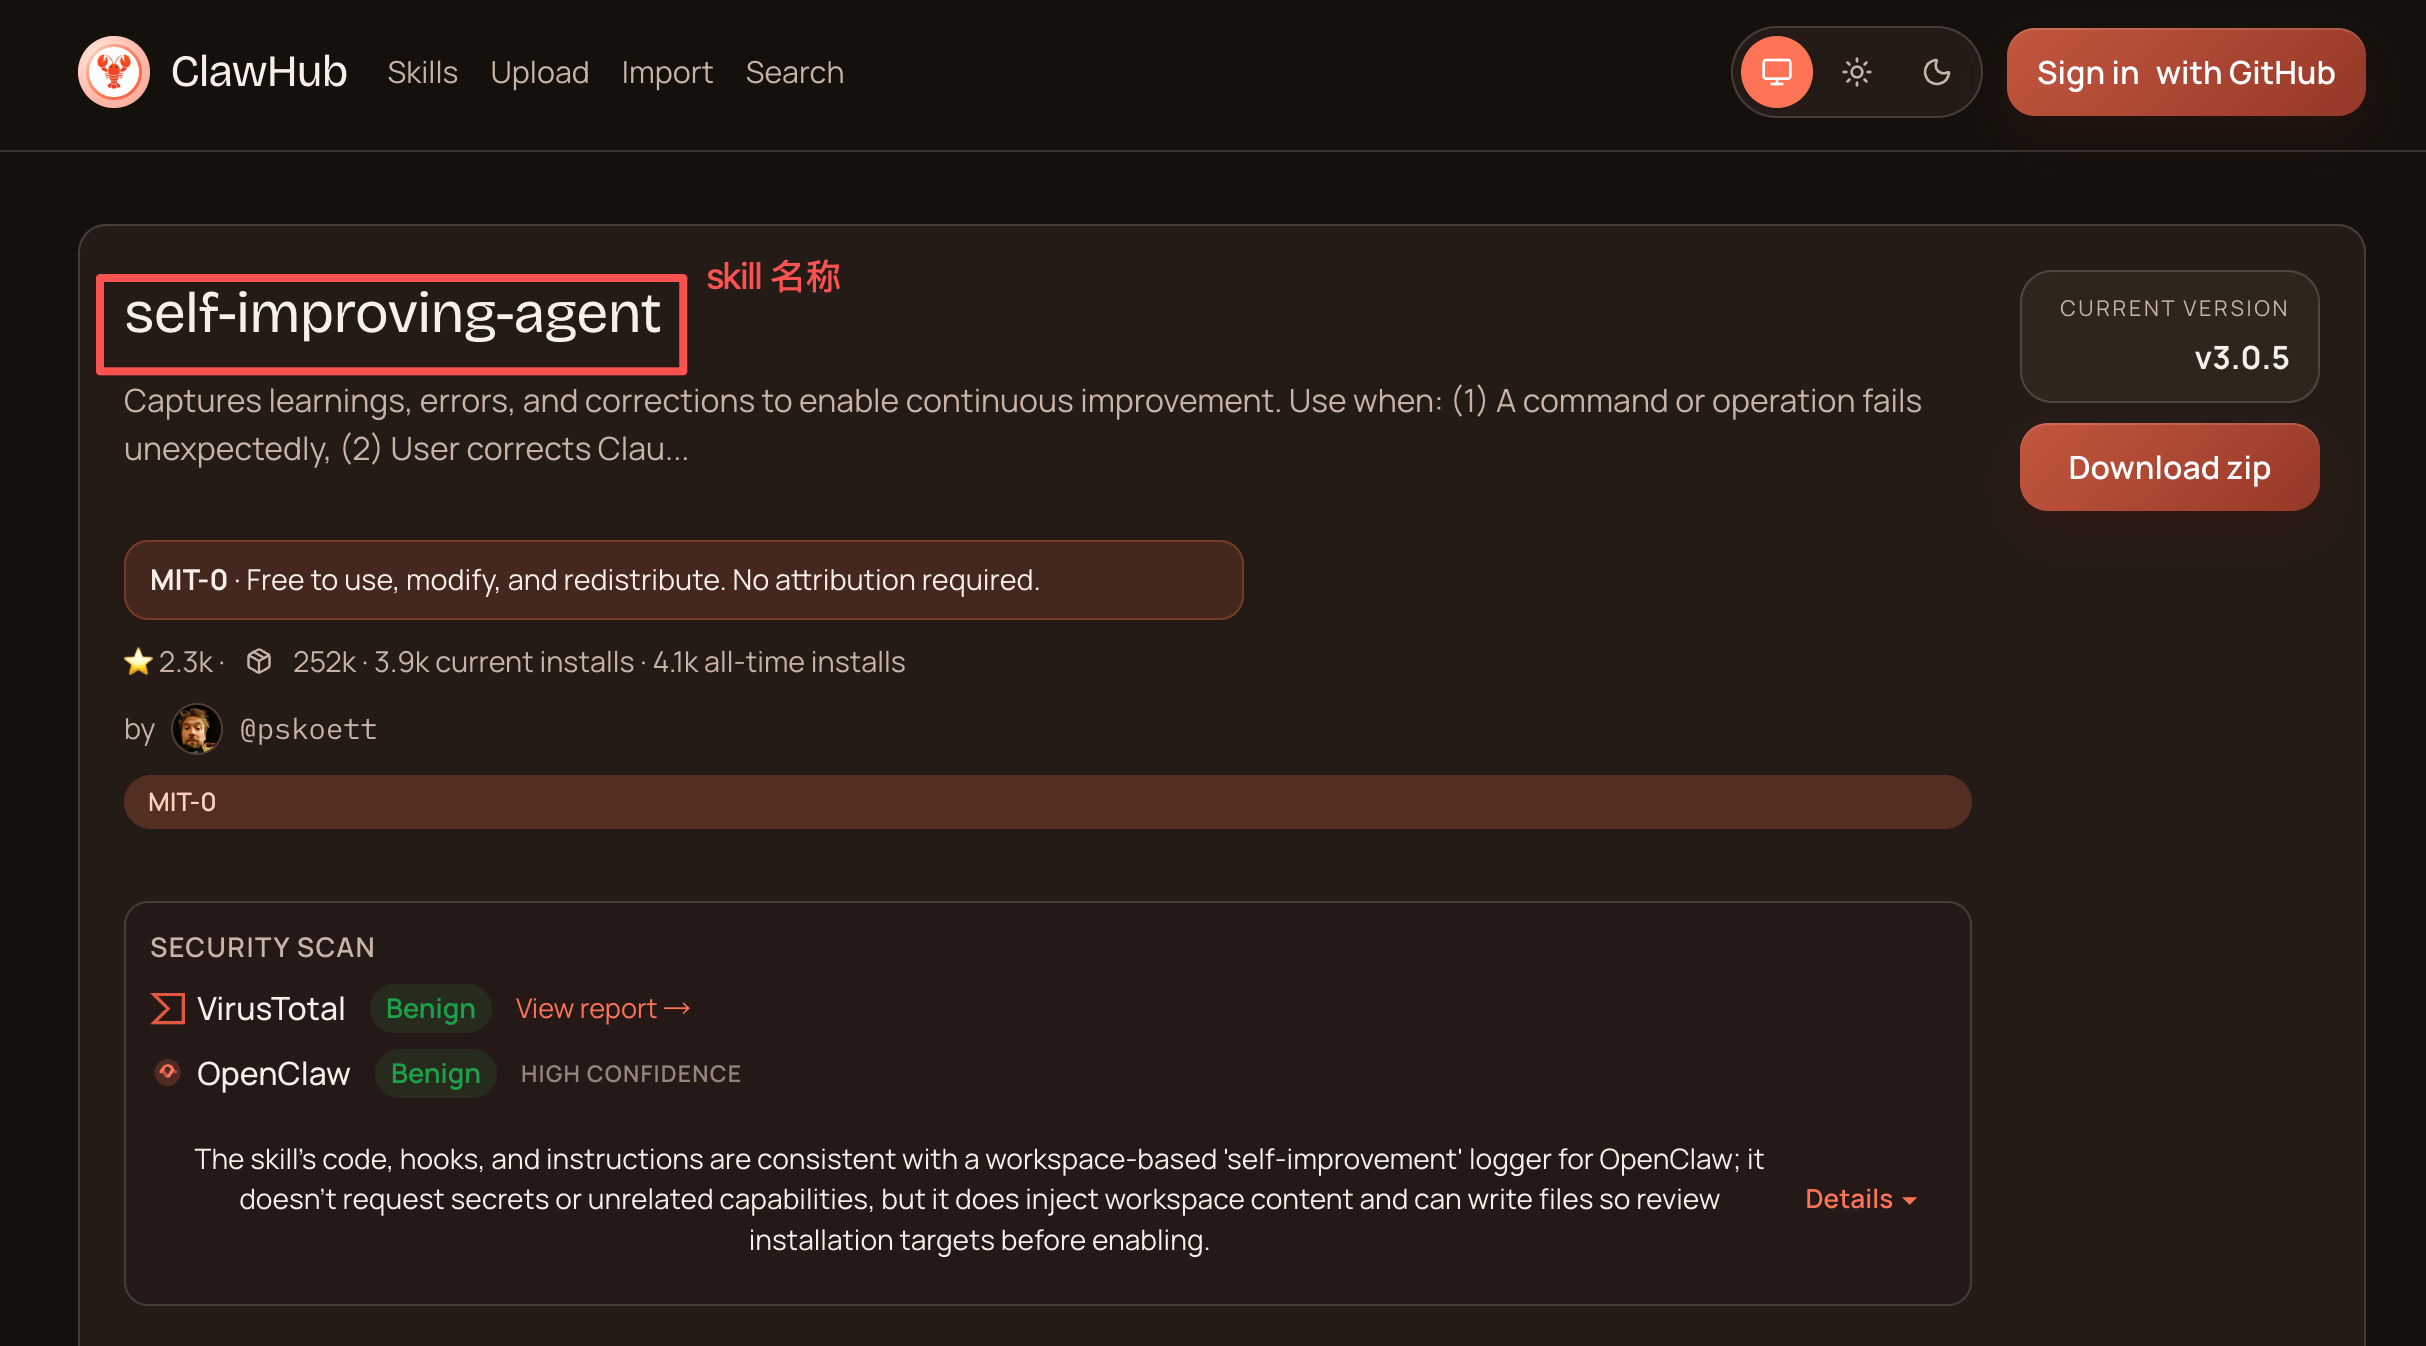The width and height of the screenshot is (2426, 1346).
Task: Open the Search page
Action: 794,73
